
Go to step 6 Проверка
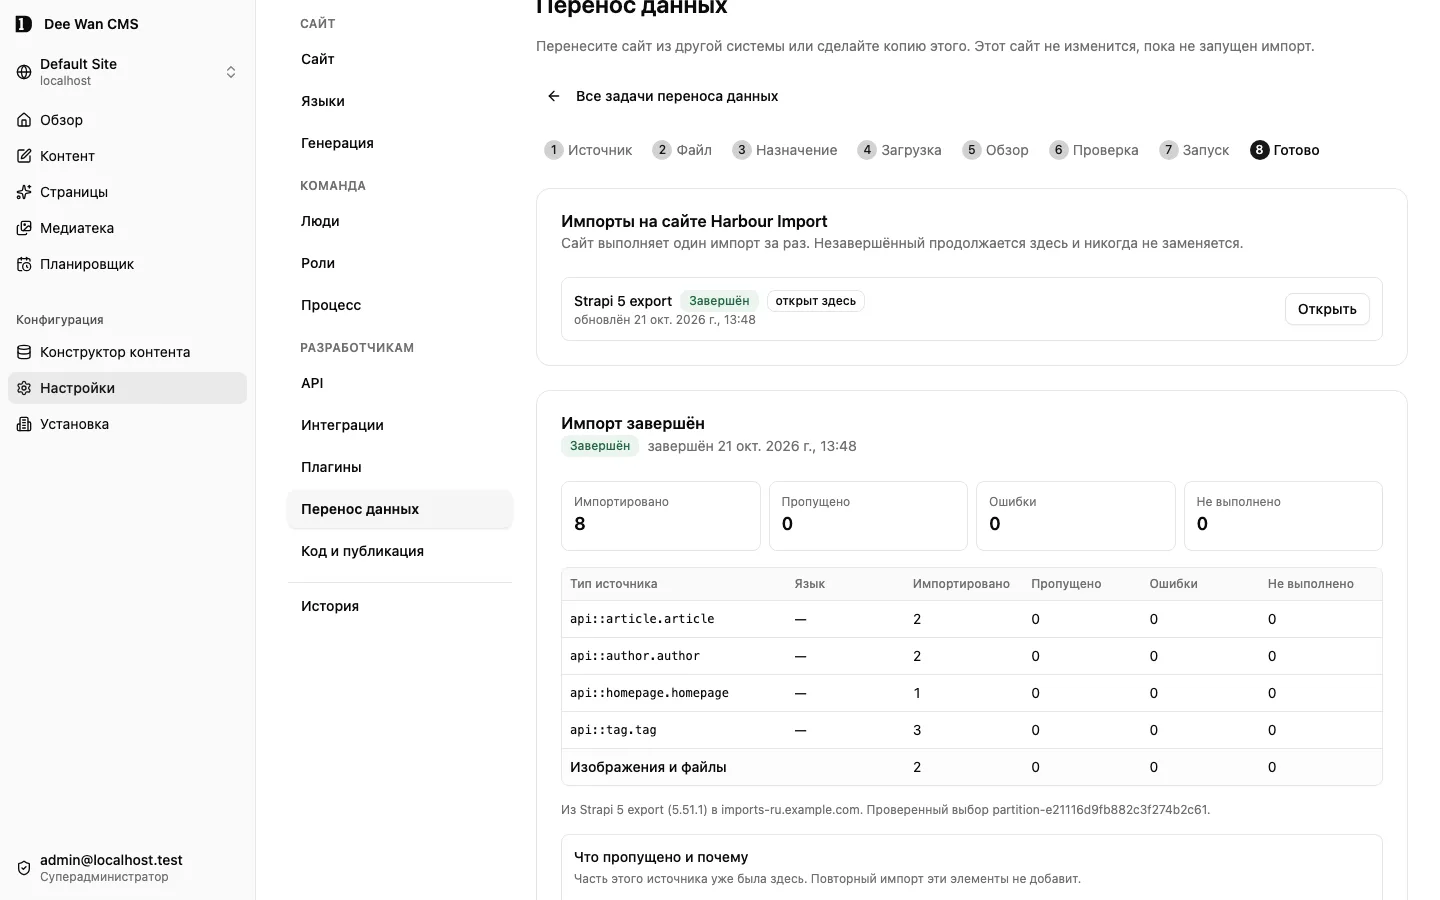[x=1094, y=150]
